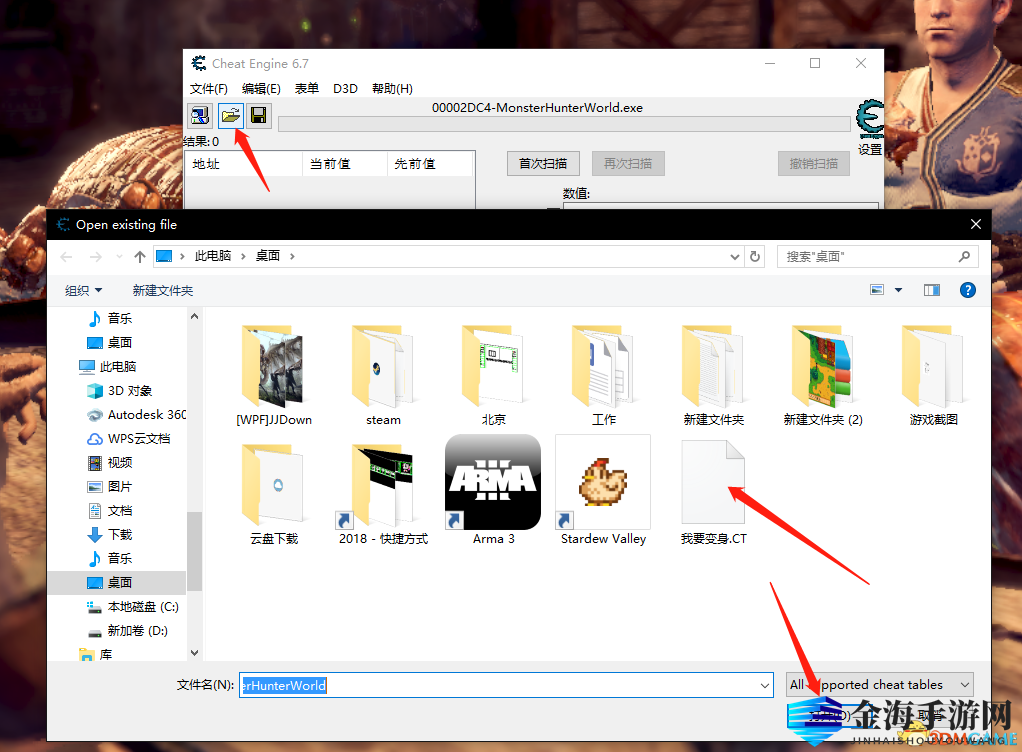This screenshot has width=1022, height=752.
Task: Toggle the preview pane icon
Action: (x=932, y=290)
